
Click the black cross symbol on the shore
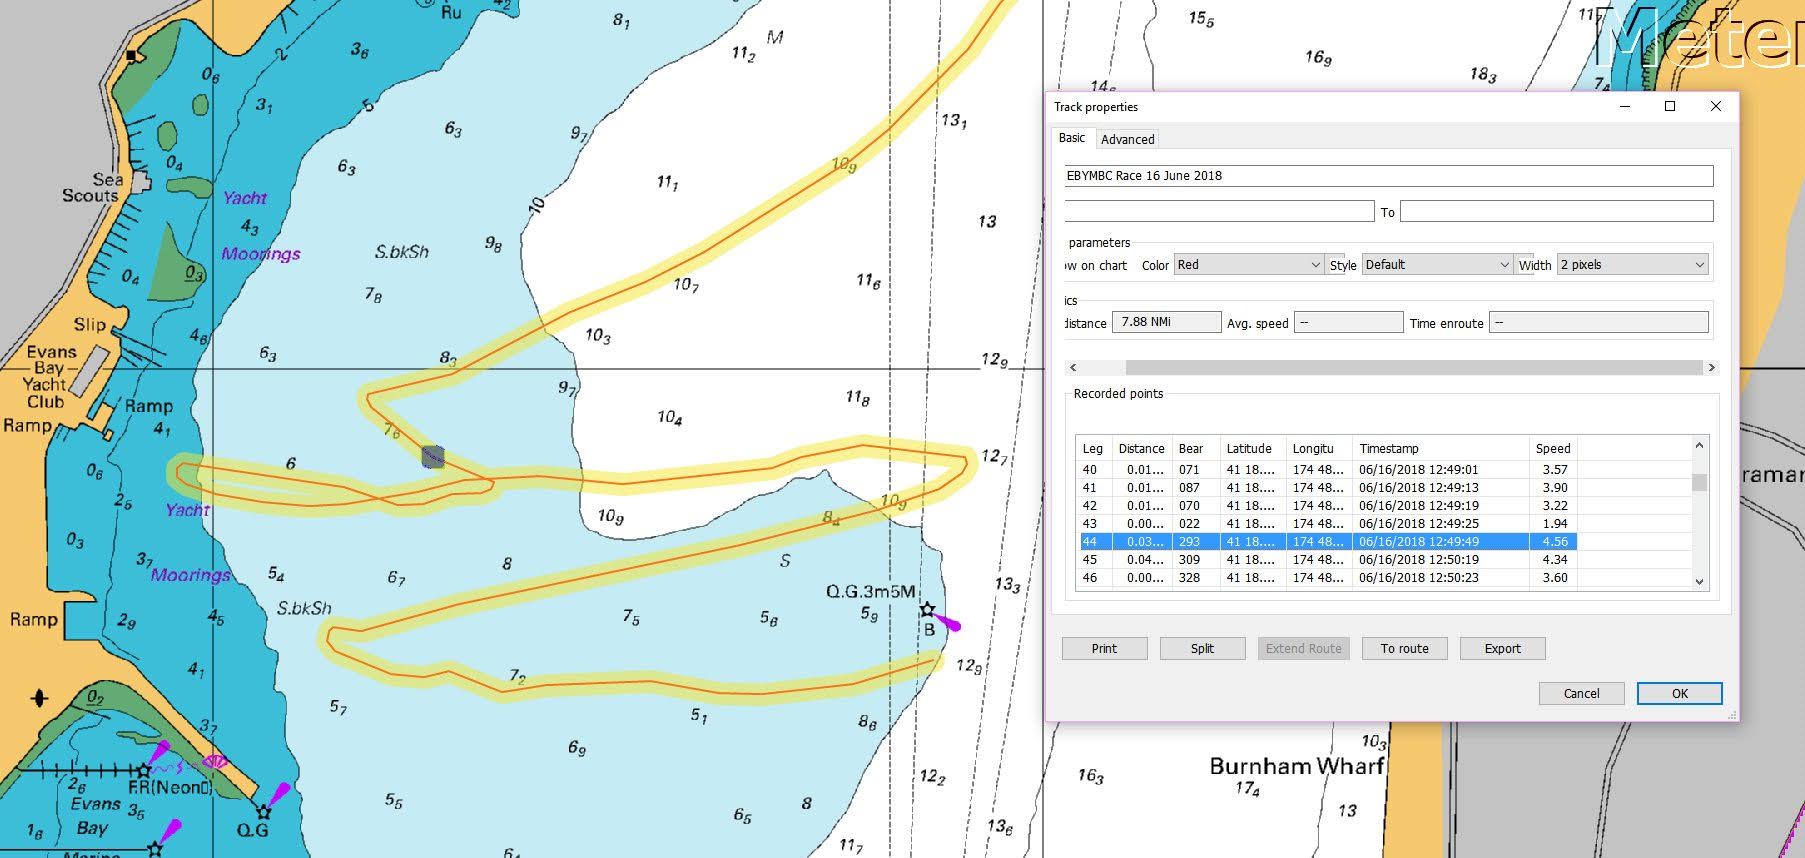click(40, 698)
